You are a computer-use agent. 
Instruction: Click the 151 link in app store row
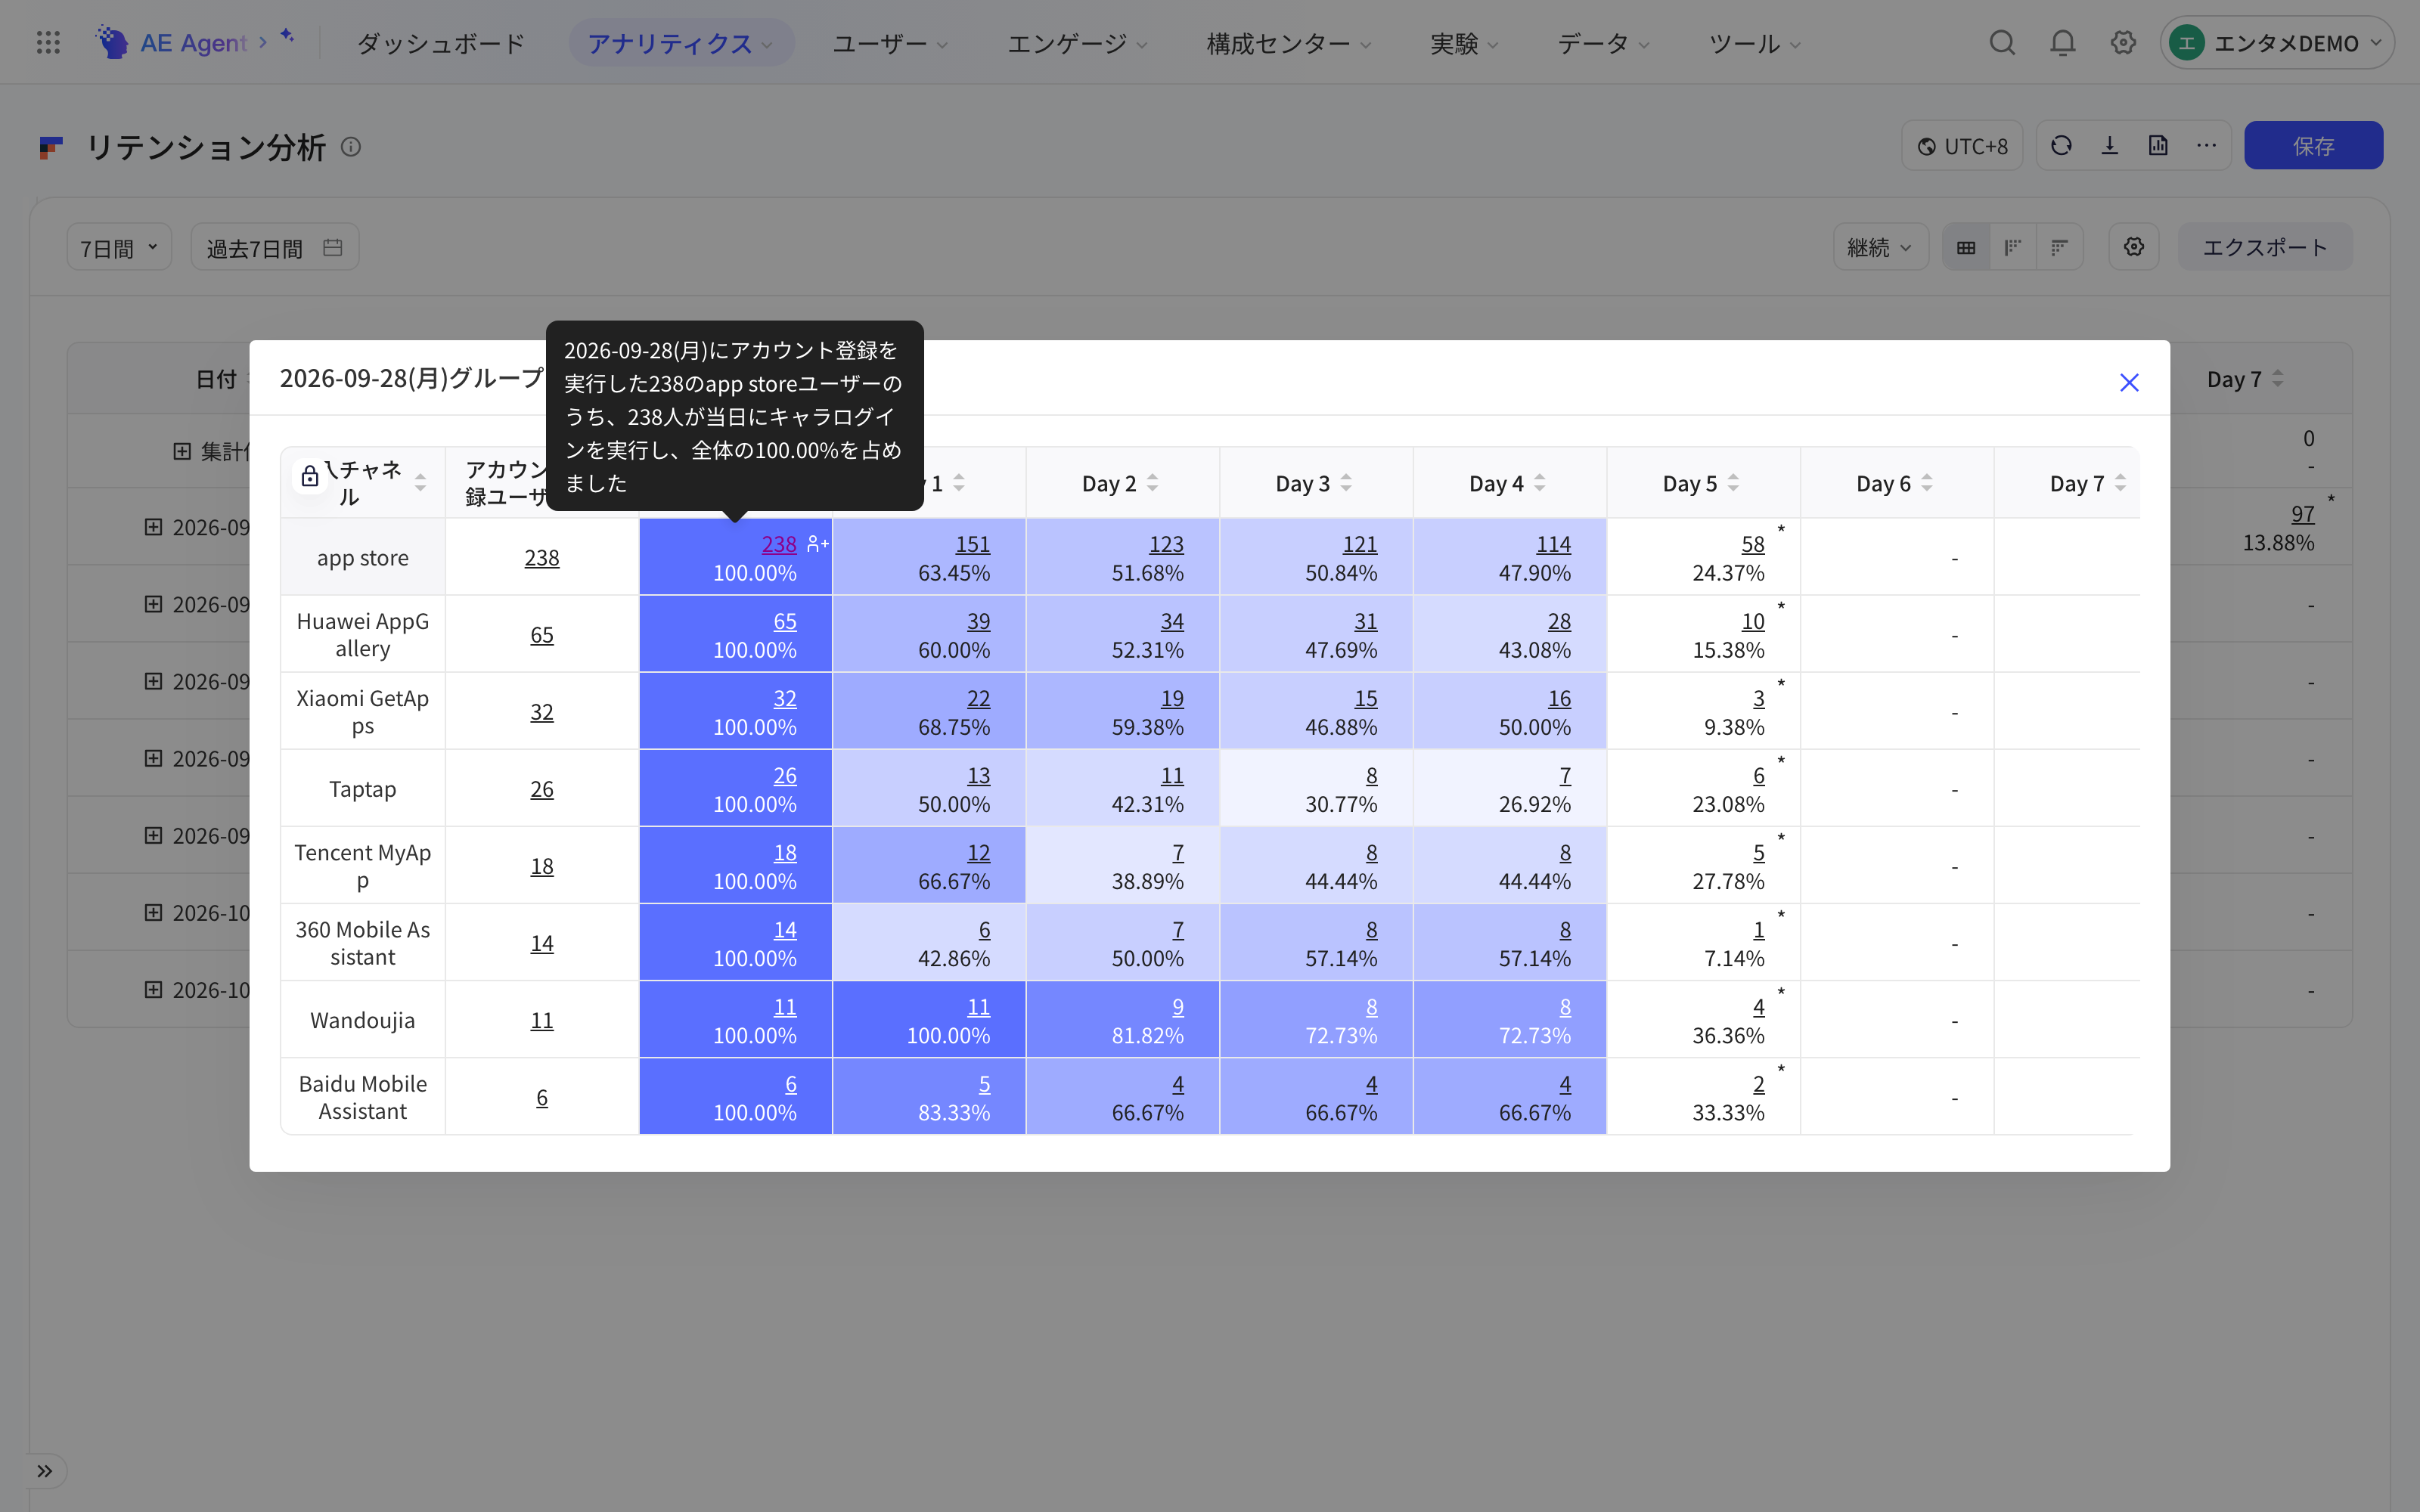pos(972,544)
